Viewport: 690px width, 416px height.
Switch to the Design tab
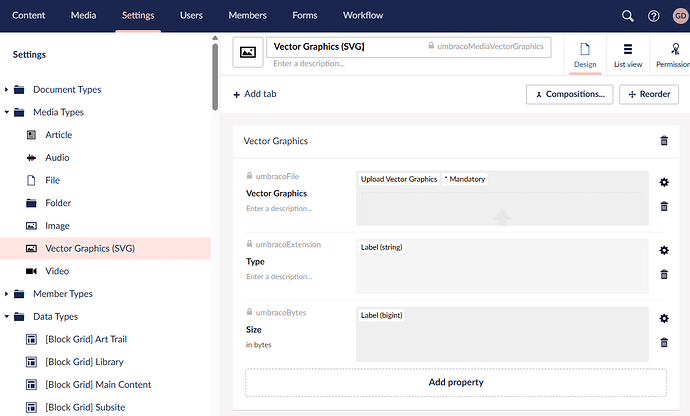click(585, 55)
